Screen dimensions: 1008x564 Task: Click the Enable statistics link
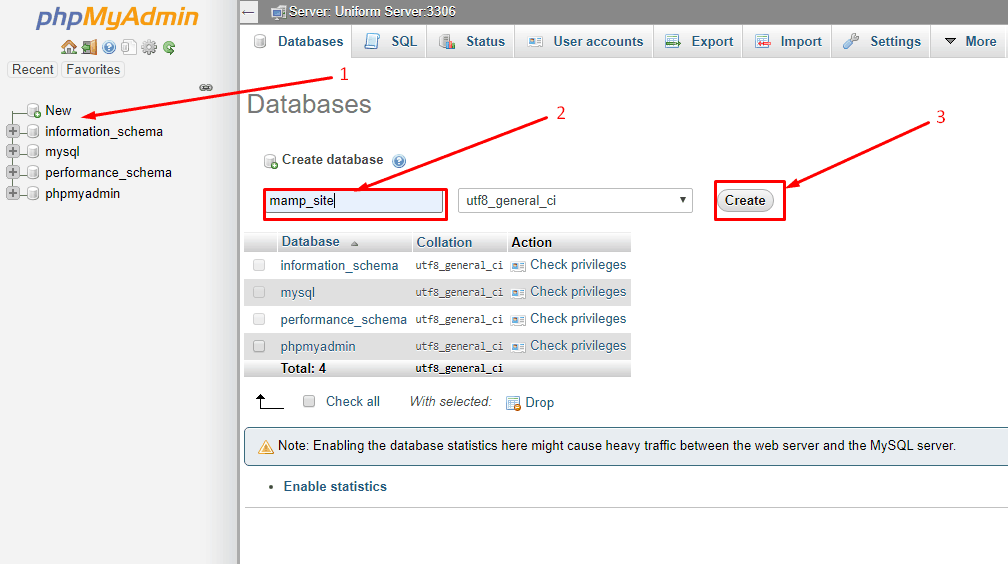click(335, 487)
